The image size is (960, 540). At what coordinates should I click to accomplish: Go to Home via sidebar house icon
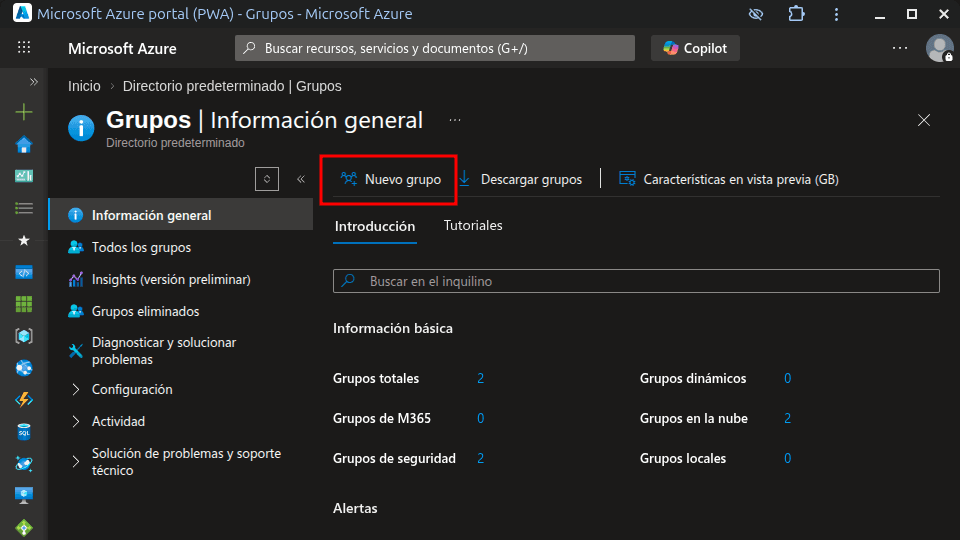pyautogui.click(x=24, y=145)
